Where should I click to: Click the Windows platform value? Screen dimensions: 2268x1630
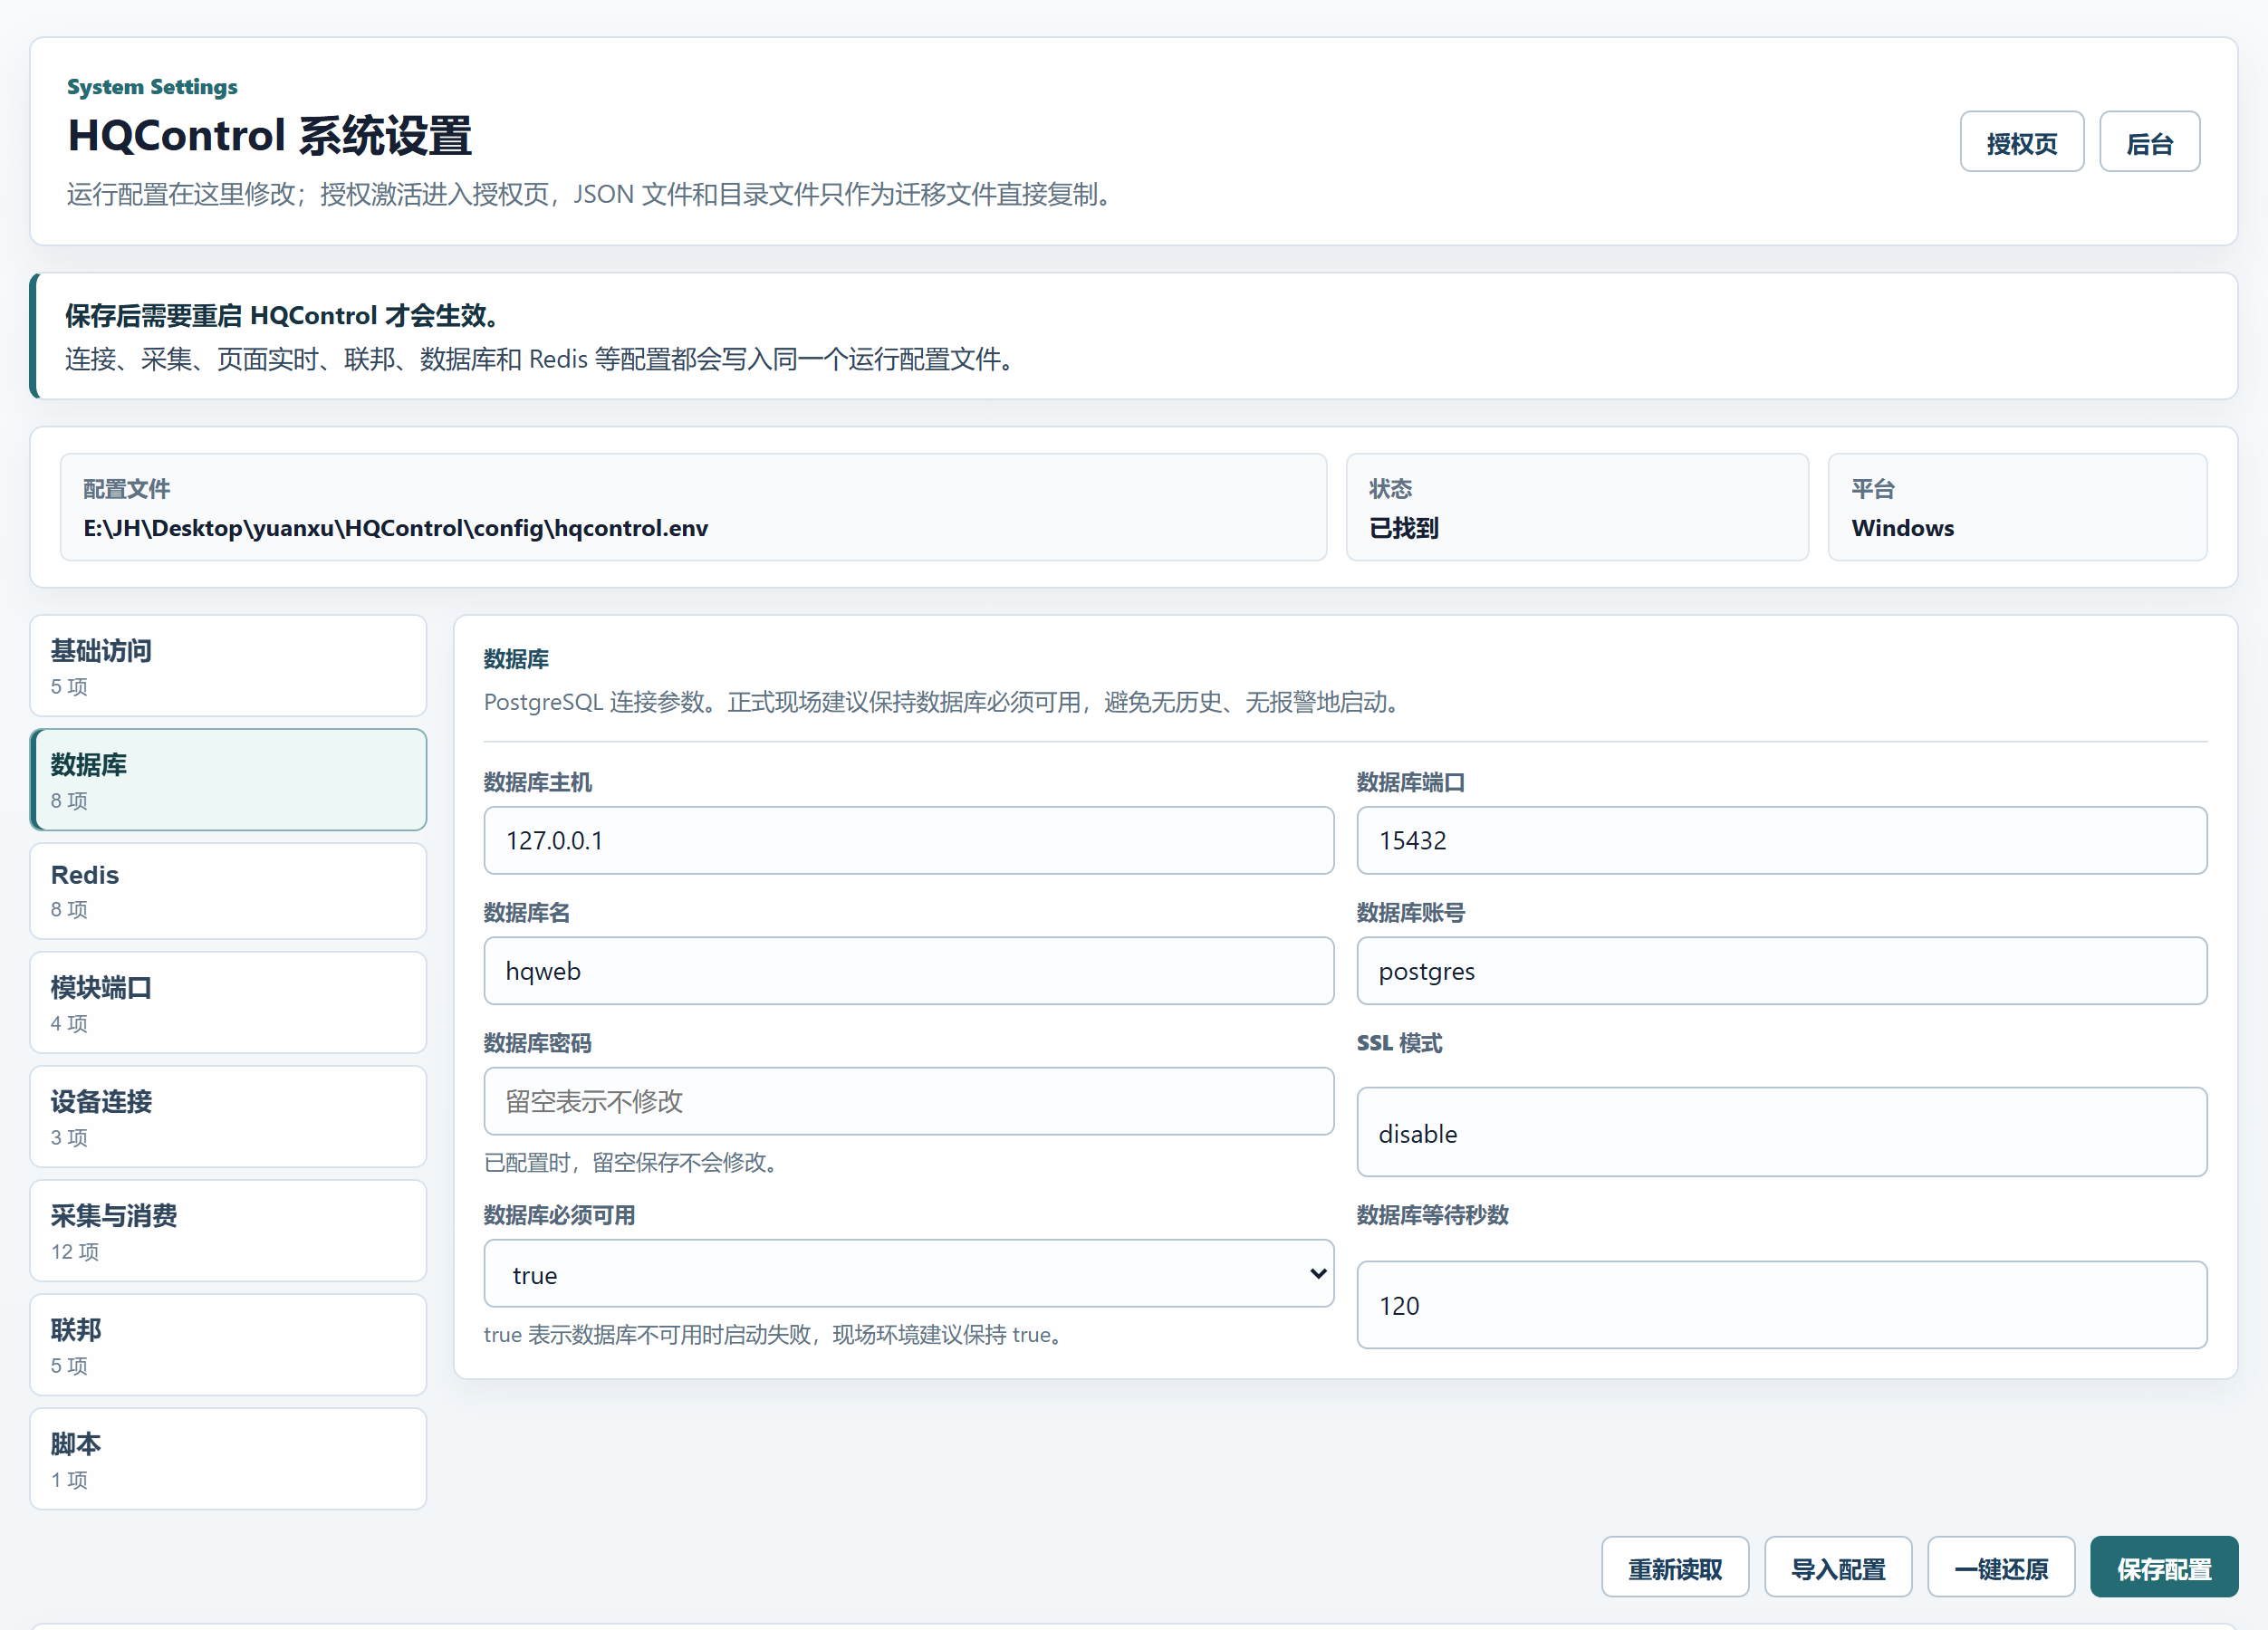pos(1902,528)
